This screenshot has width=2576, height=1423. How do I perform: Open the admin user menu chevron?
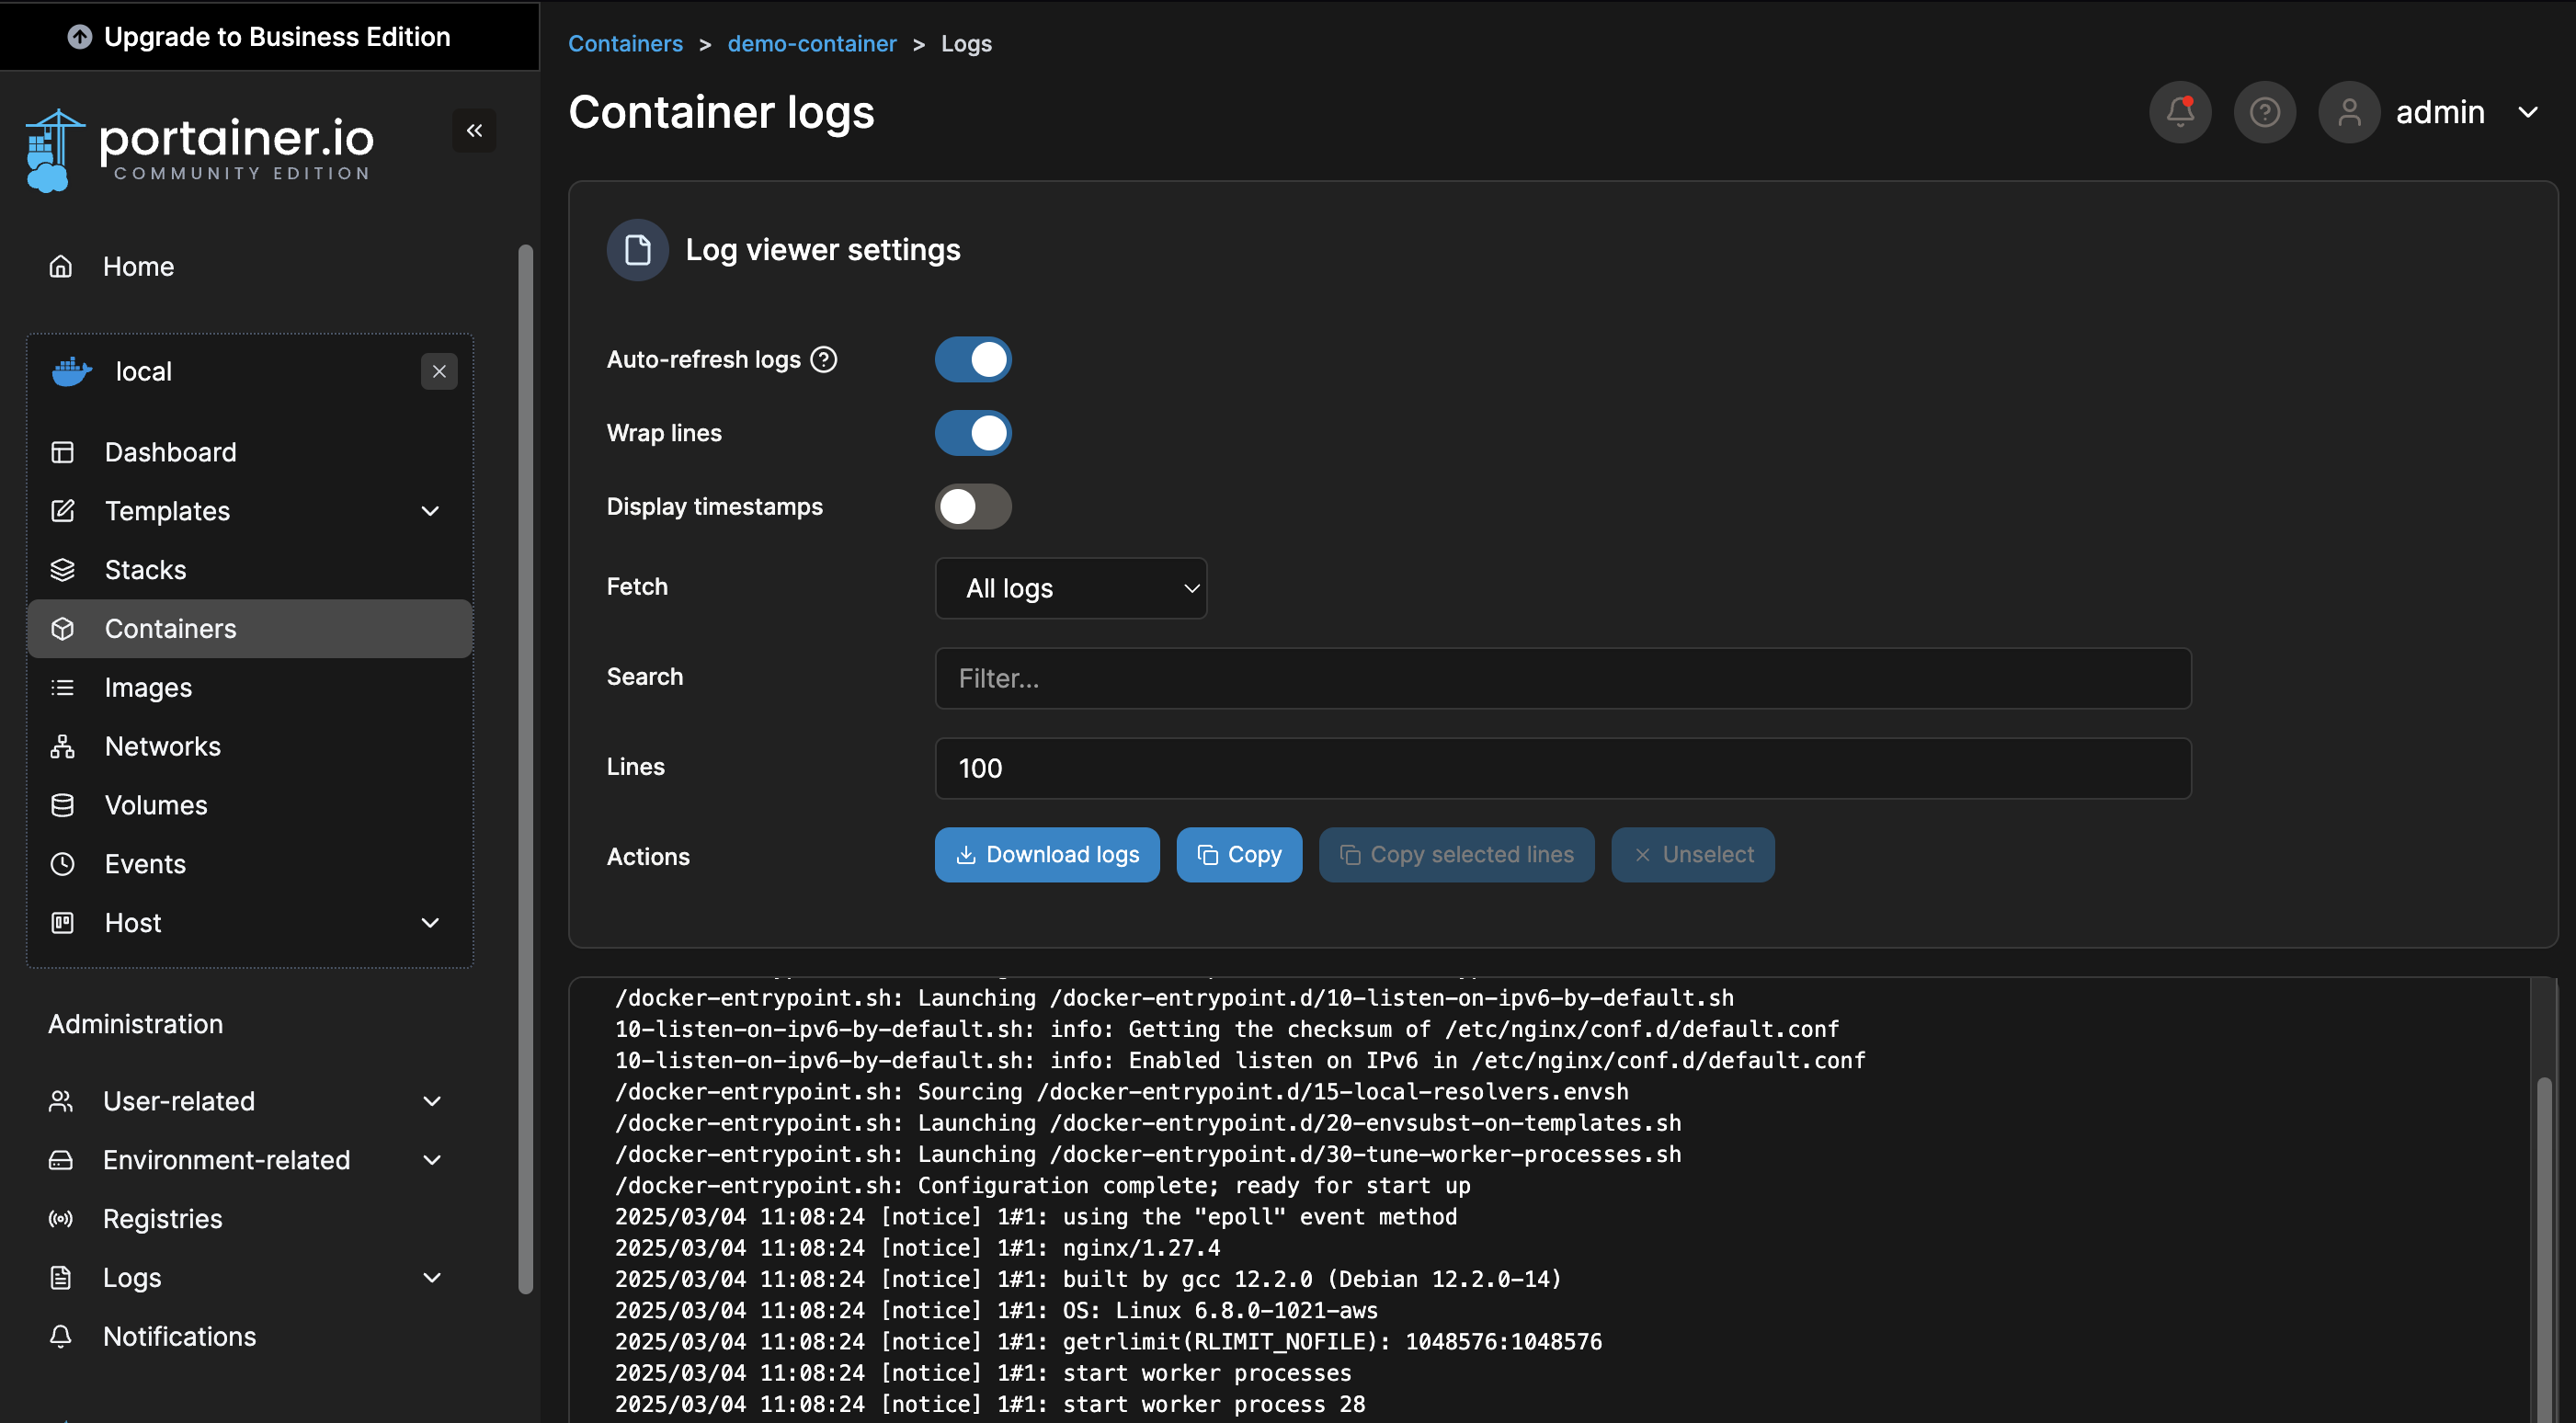click(x=2527, y=113)
